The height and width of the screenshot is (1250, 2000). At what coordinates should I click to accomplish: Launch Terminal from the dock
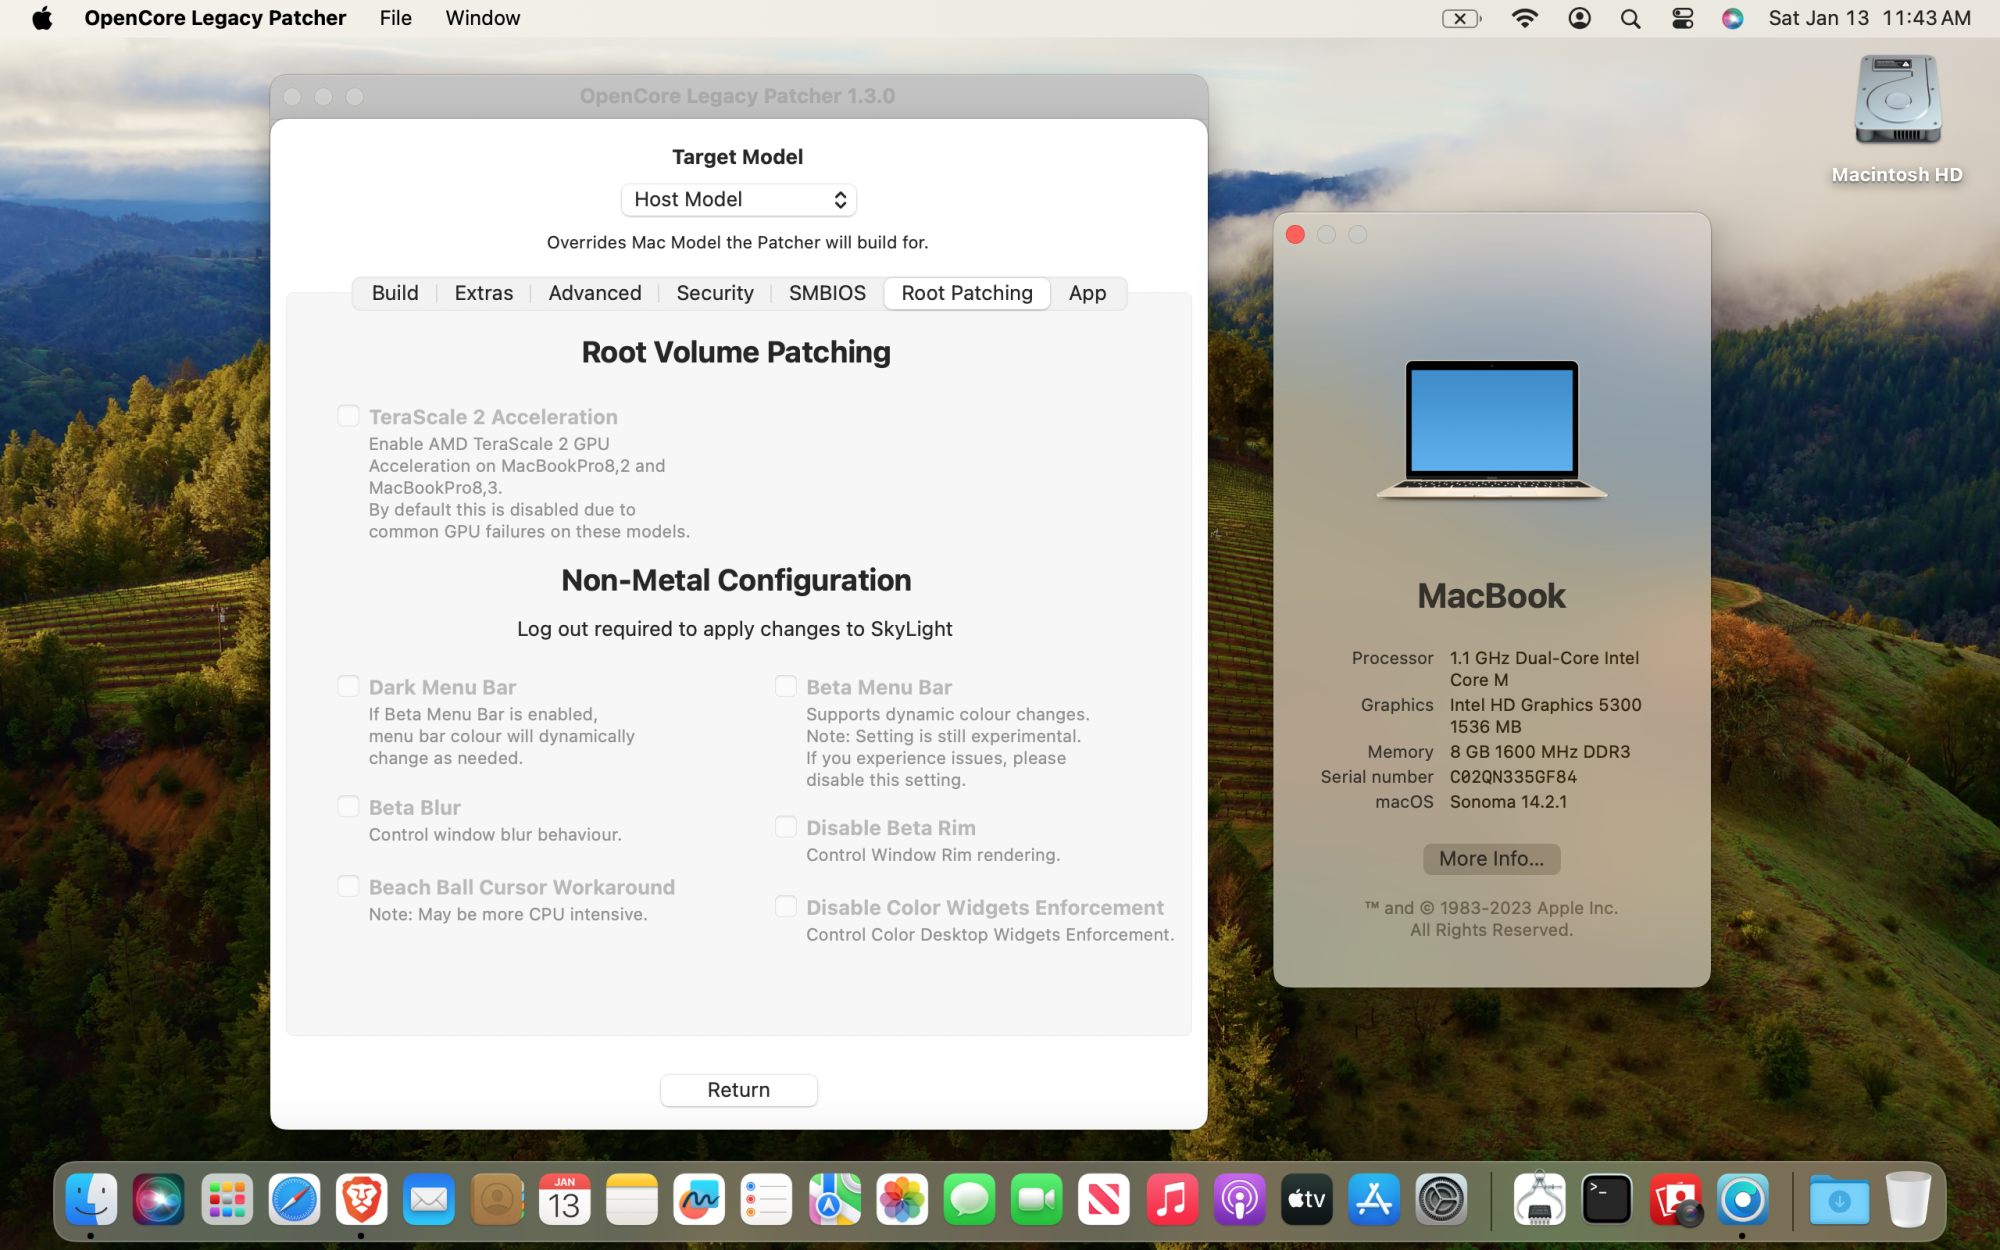coord(1607,1199)
